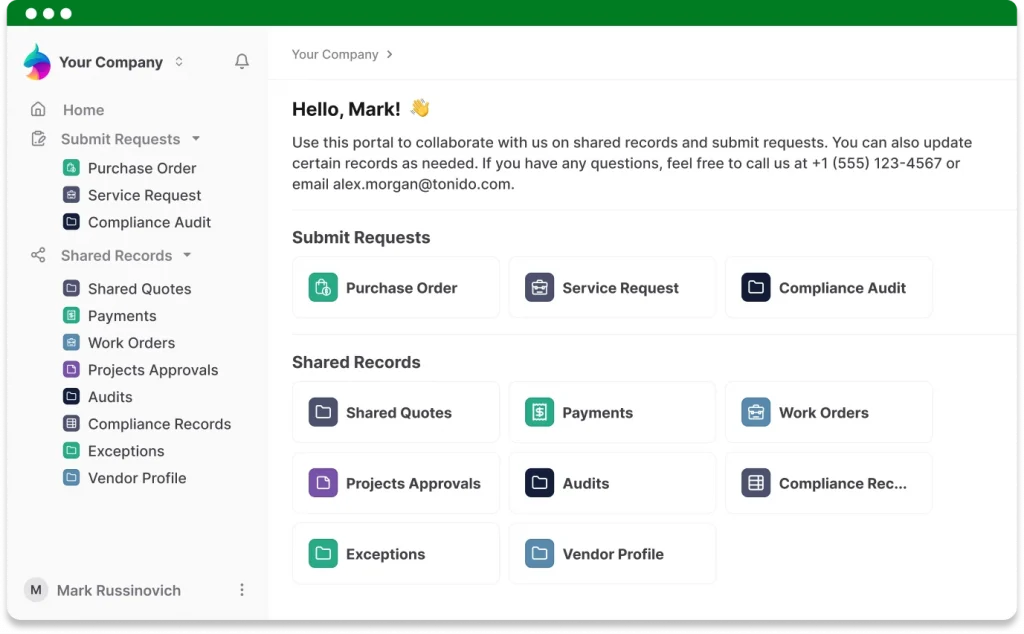Viewport: 1024px width, 634px height.
Task: Click the Compliance Records card's table icon
Action: [x=755, y=483]
